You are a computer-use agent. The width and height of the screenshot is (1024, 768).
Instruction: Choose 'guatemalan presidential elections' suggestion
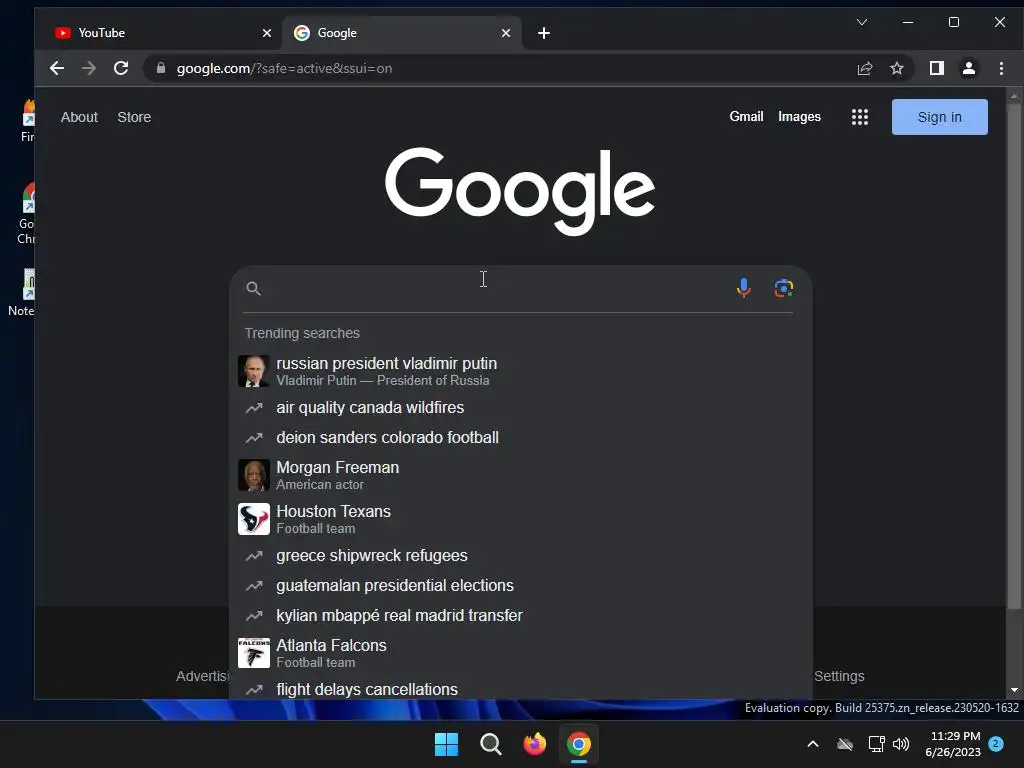(x=520, y=586)
